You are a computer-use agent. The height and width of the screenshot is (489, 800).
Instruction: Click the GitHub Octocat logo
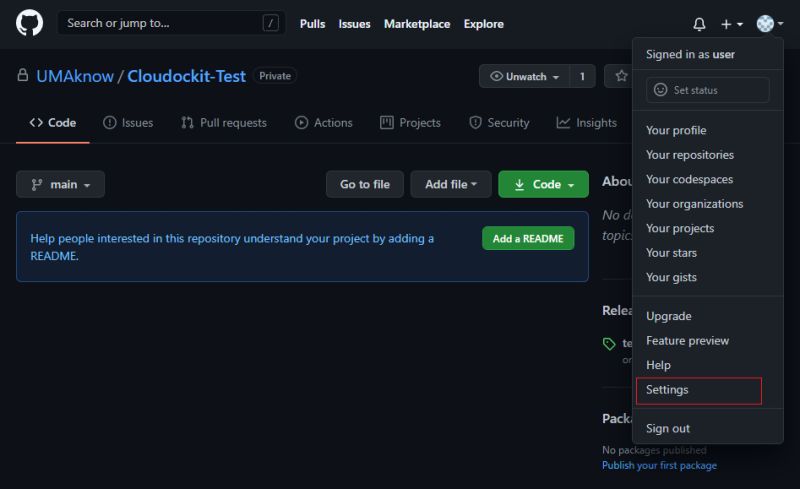(30, 23)
